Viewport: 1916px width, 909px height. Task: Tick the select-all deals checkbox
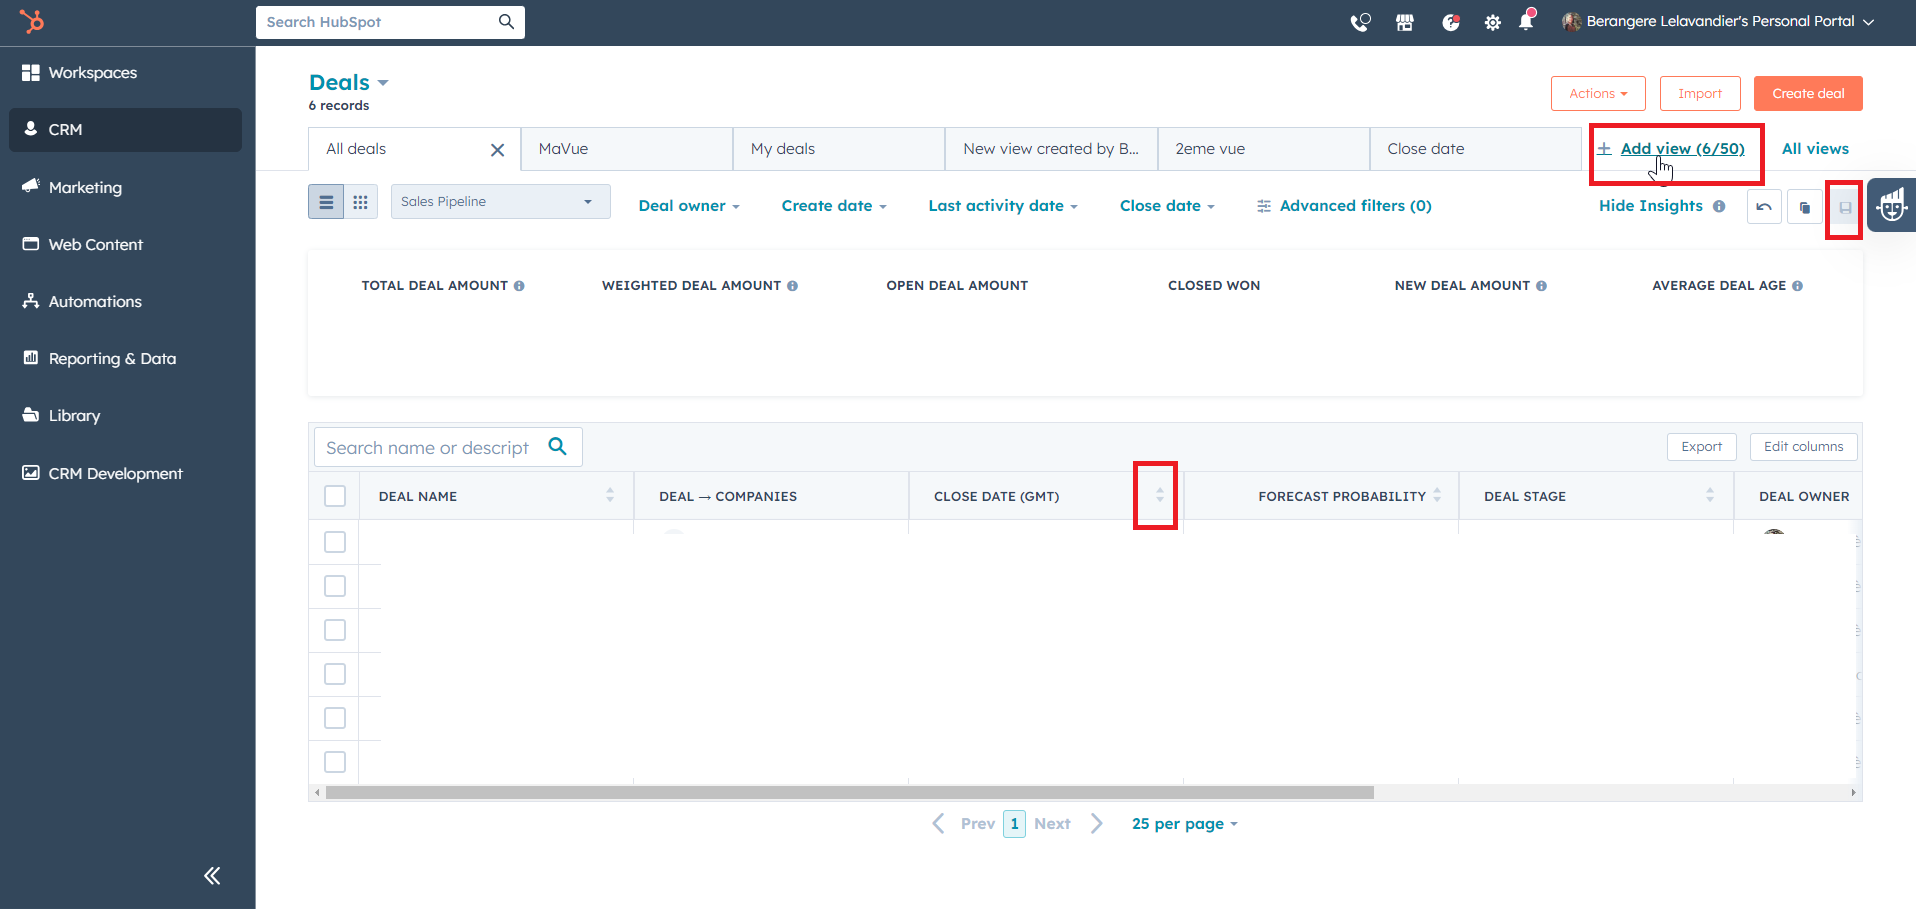coord(335,496)
